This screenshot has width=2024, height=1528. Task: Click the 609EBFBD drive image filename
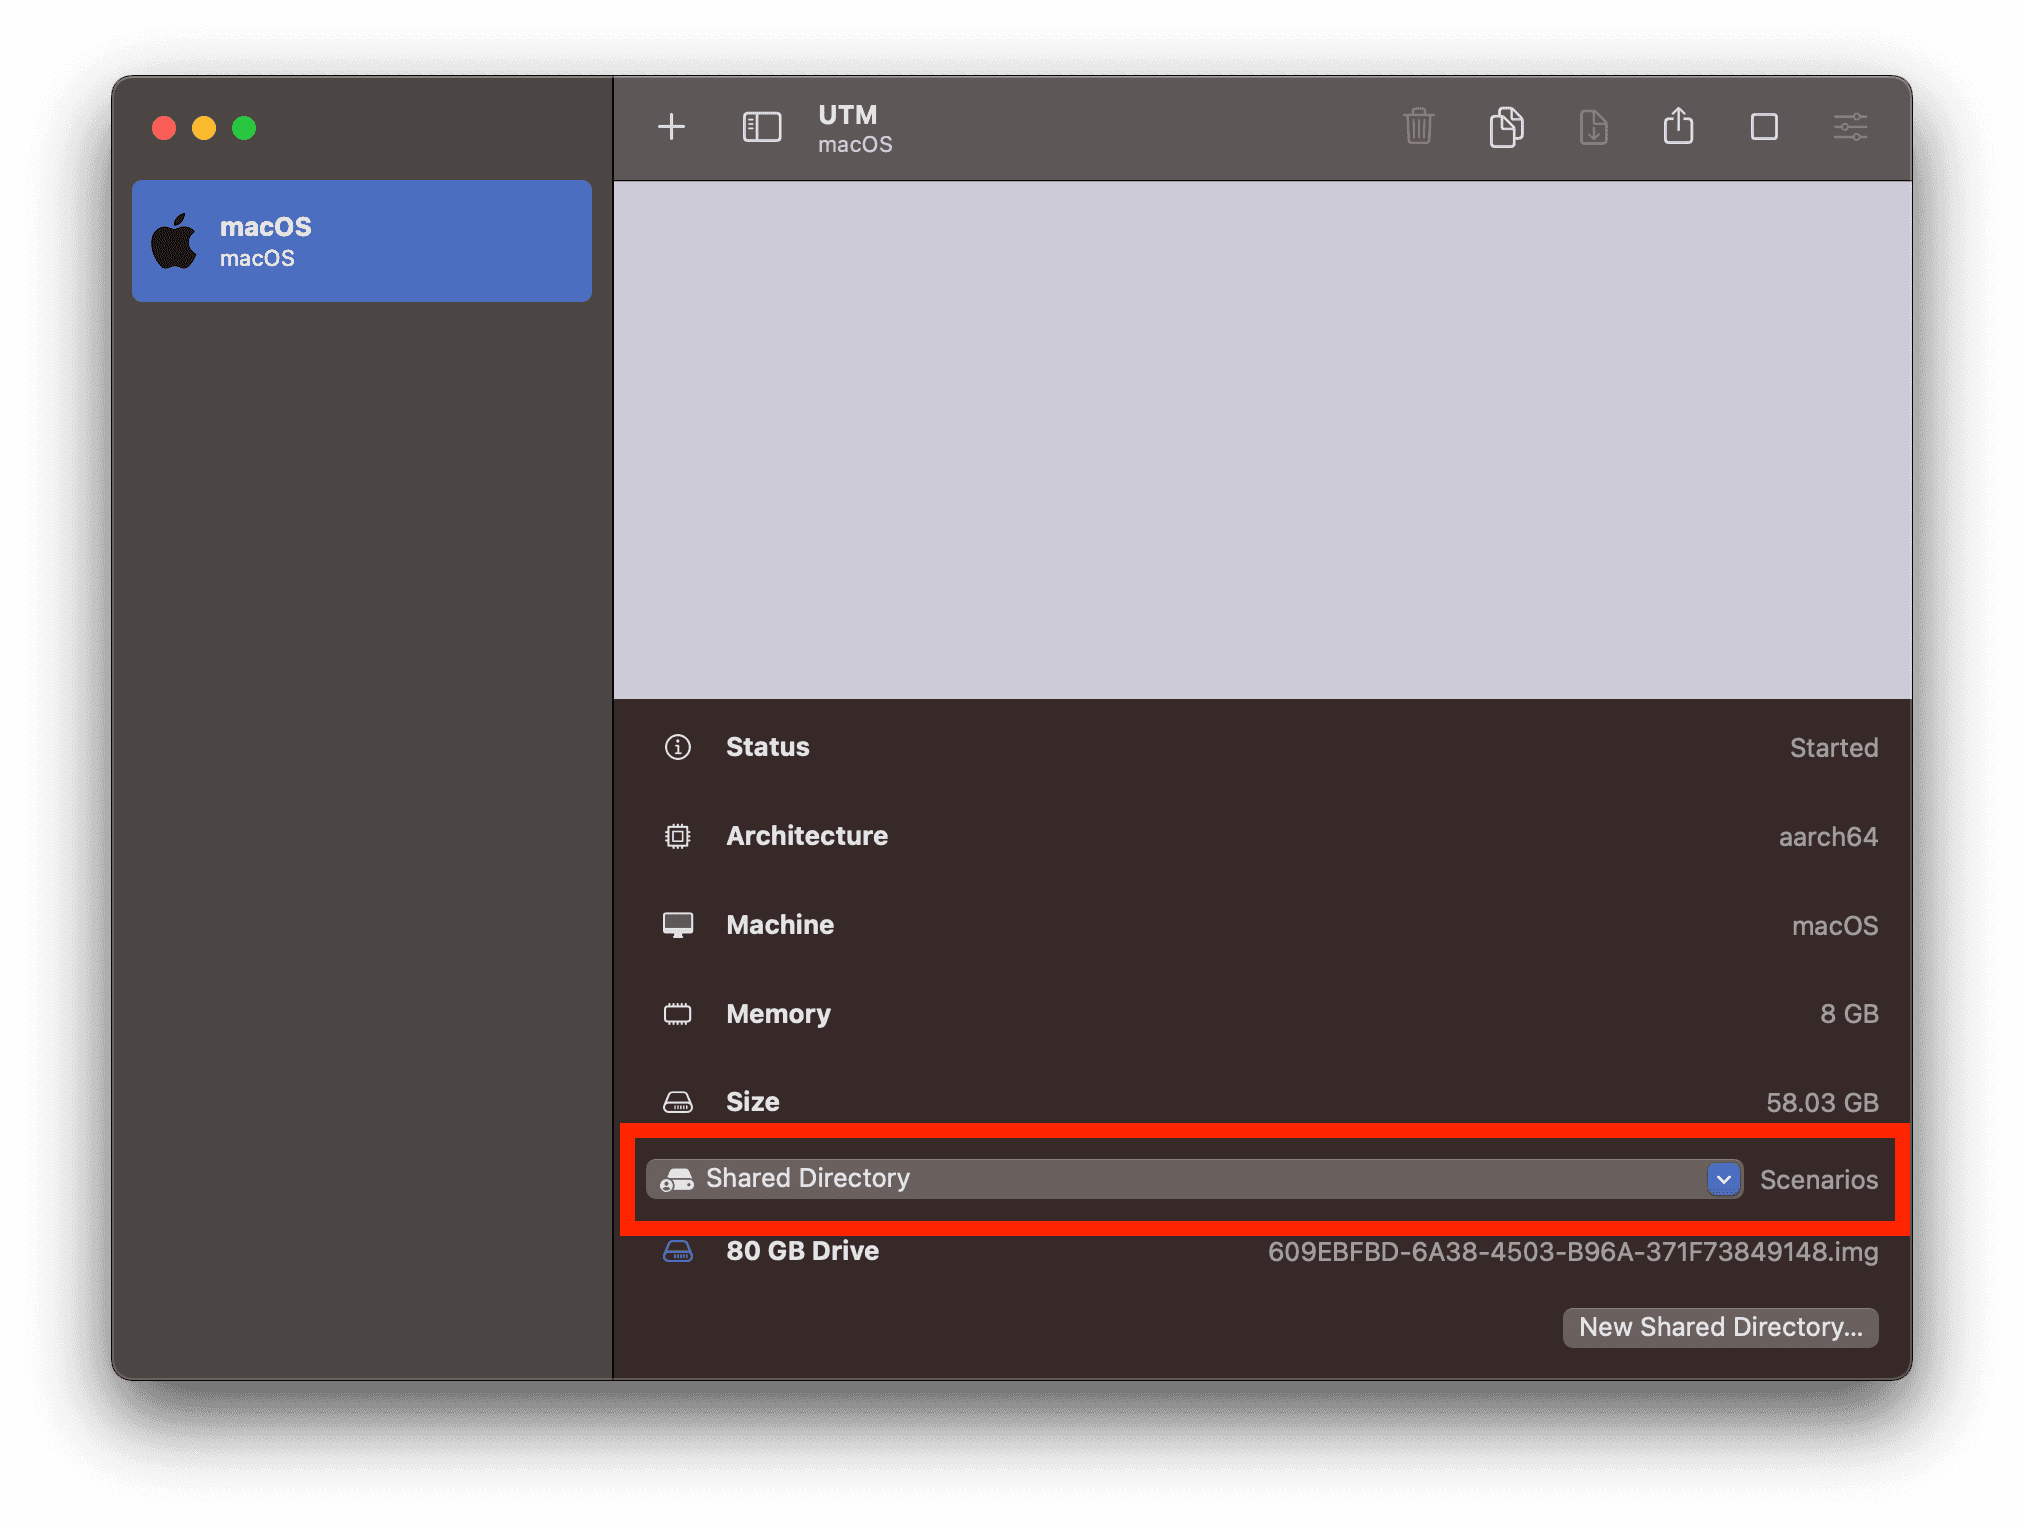click(1572, 1251)
